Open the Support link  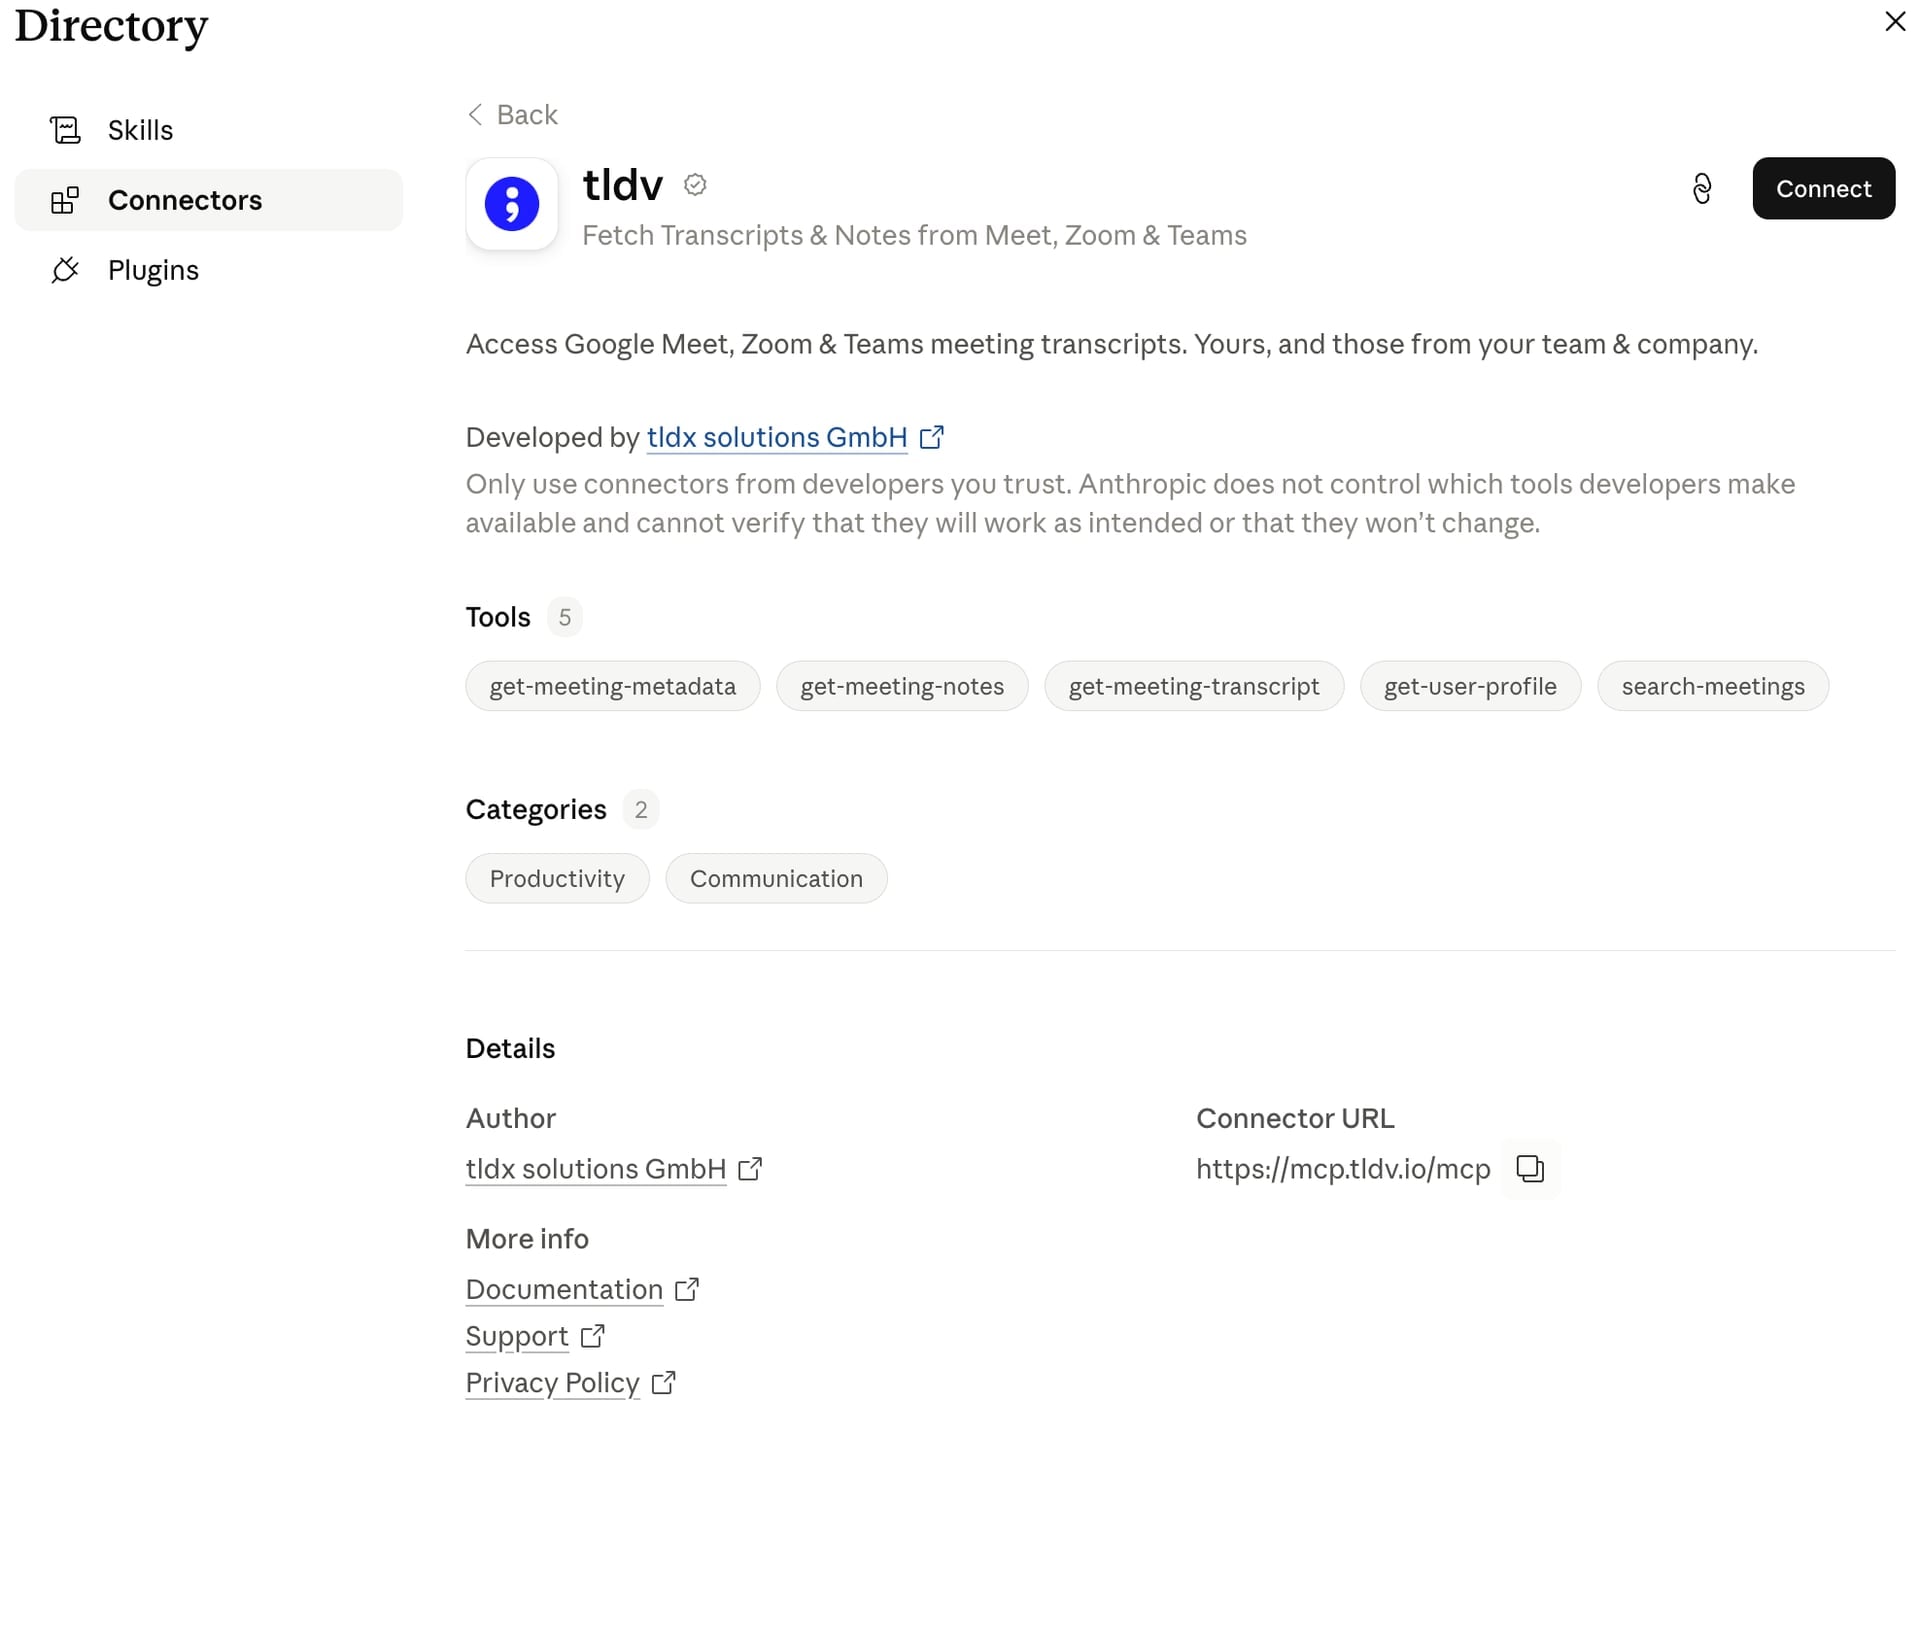coord(517,1336)
